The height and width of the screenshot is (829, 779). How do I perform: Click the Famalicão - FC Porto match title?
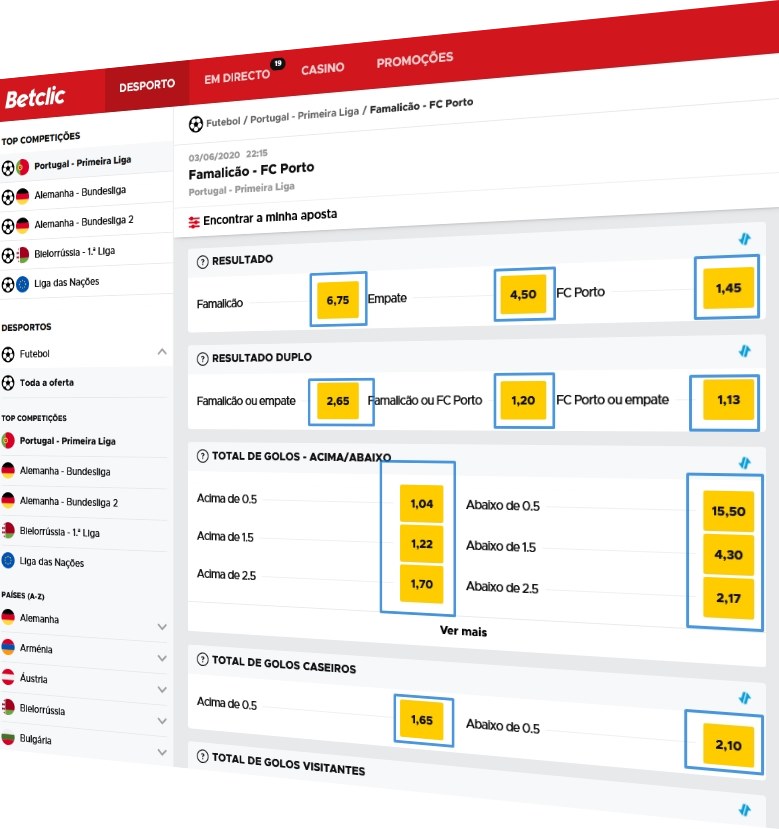(251, 170)
